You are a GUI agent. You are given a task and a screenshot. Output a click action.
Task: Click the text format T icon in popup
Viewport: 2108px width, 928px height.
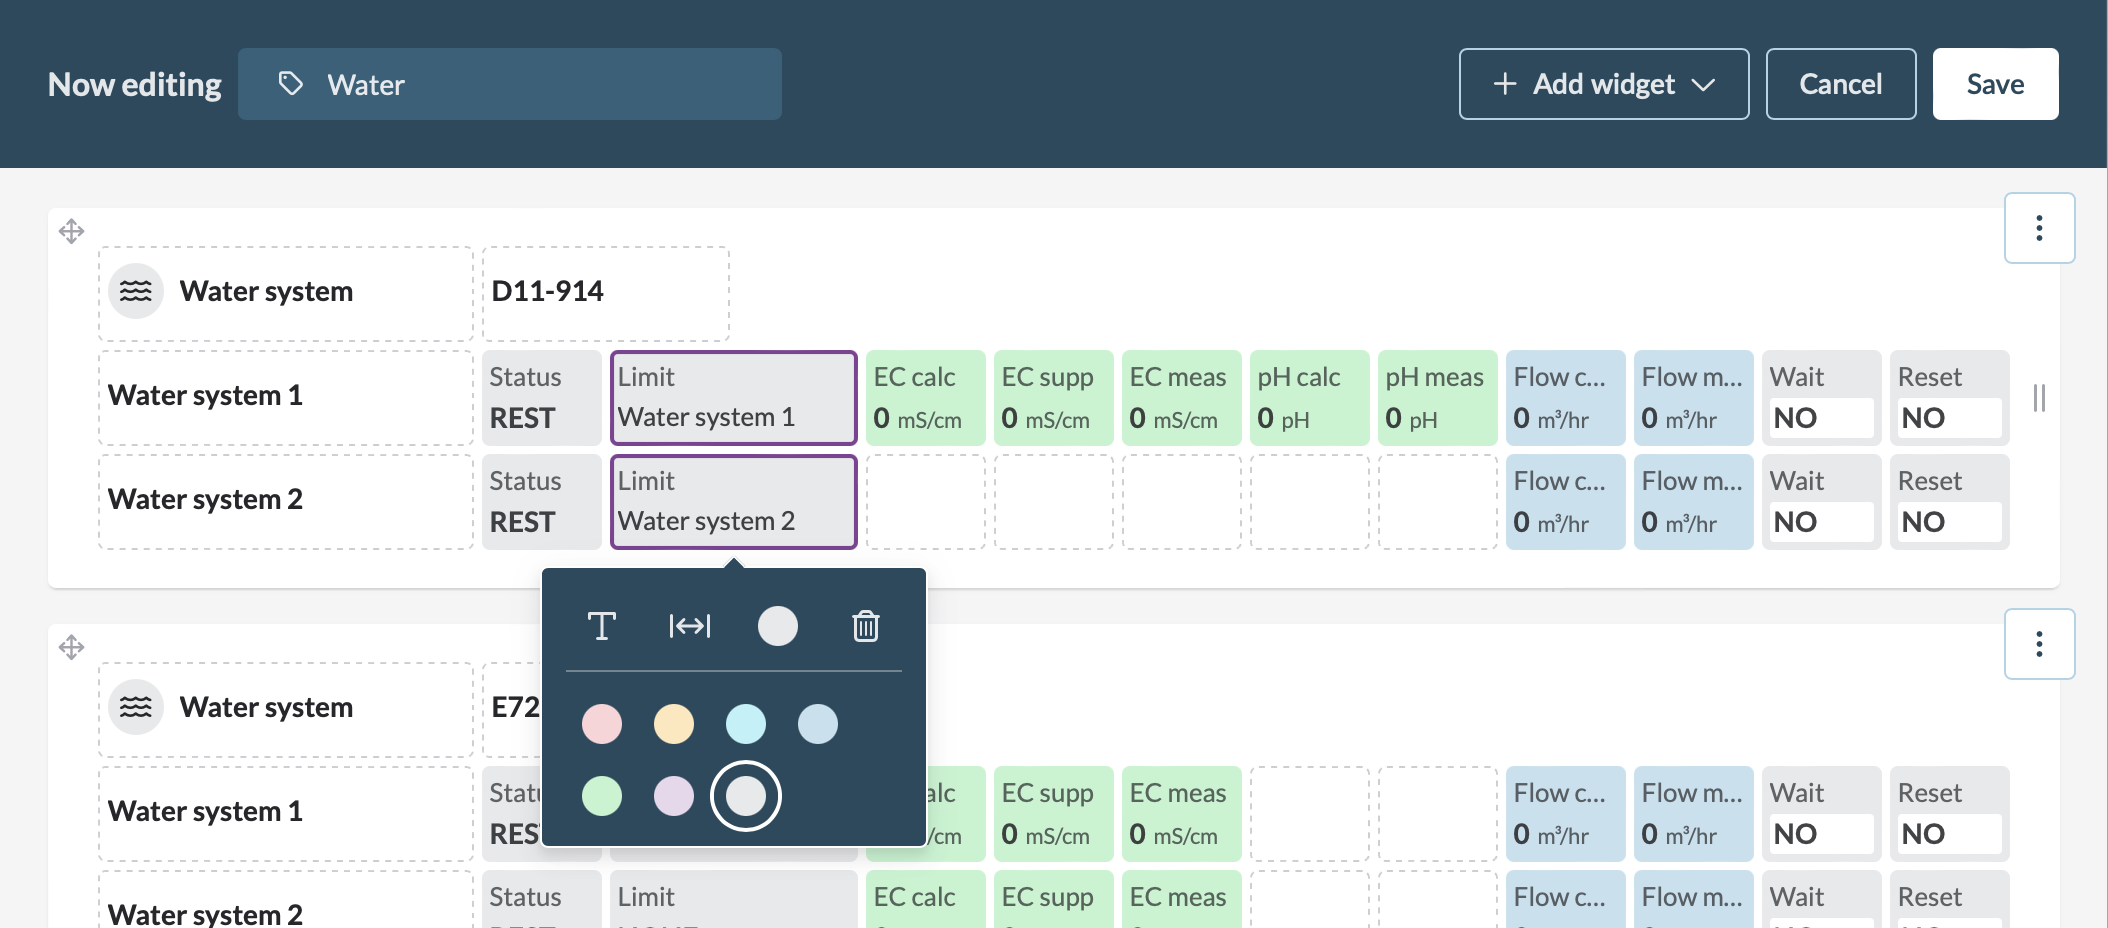(x=601, y=626)
